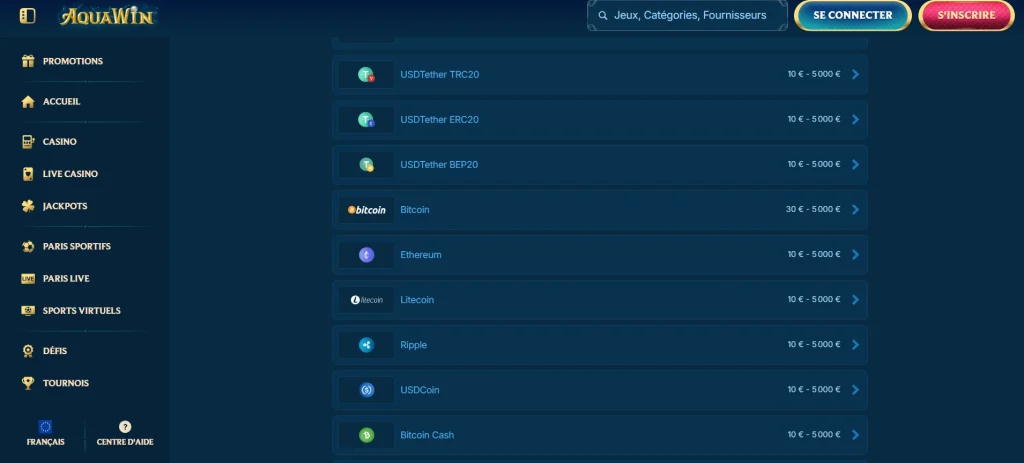The width and height of the screenshot is (1024, 463).
Task: Click the Litecoin logo image
Action: click(x=366, y=300)
